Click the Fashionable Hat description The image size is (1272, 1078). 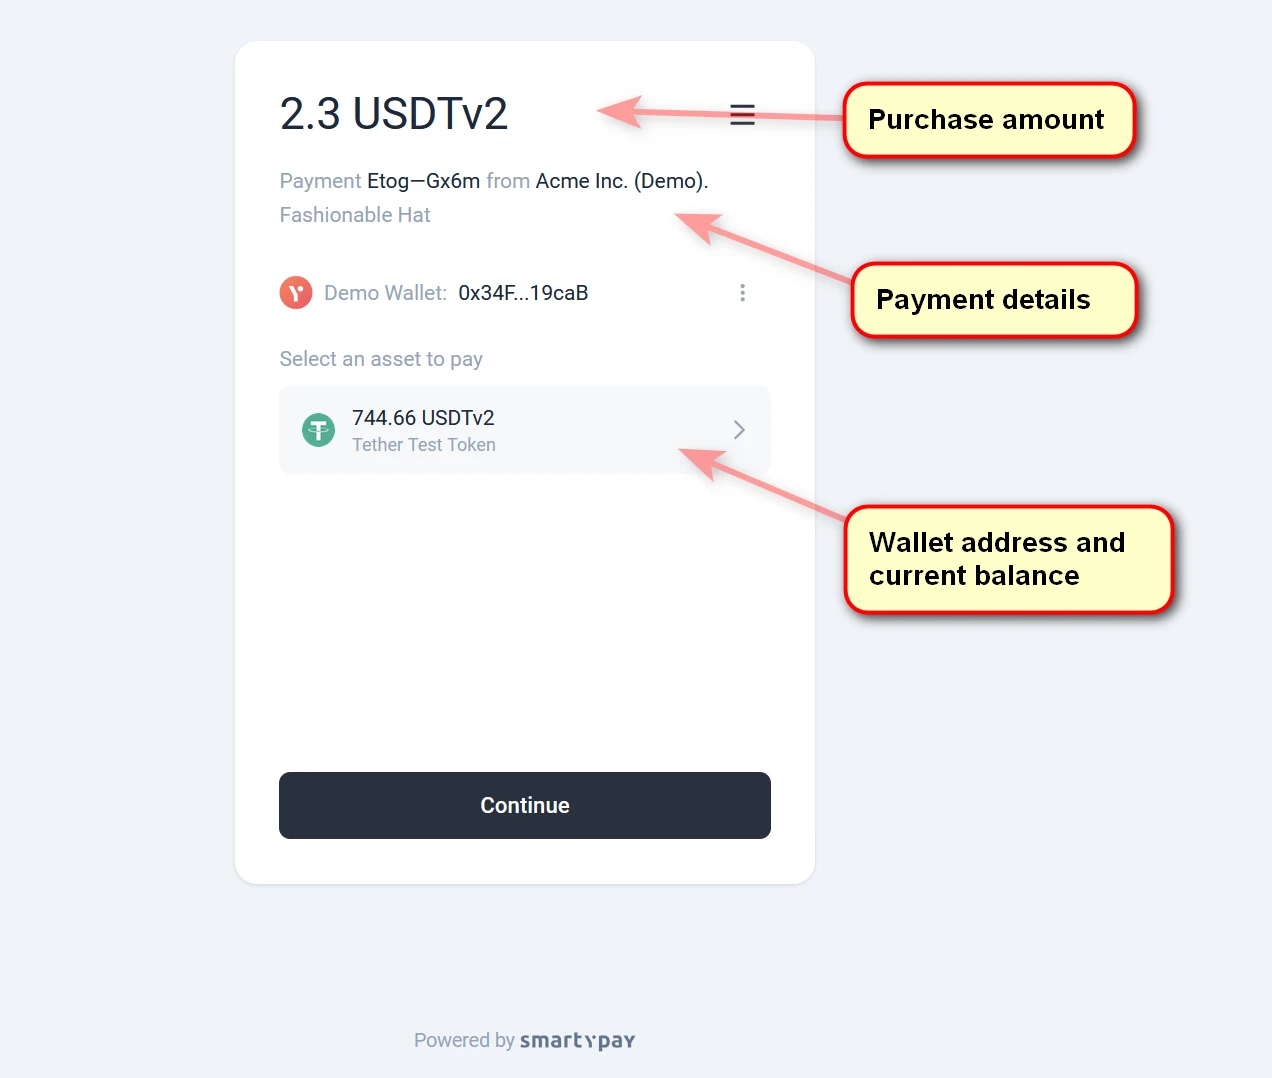tap(355, 215)
